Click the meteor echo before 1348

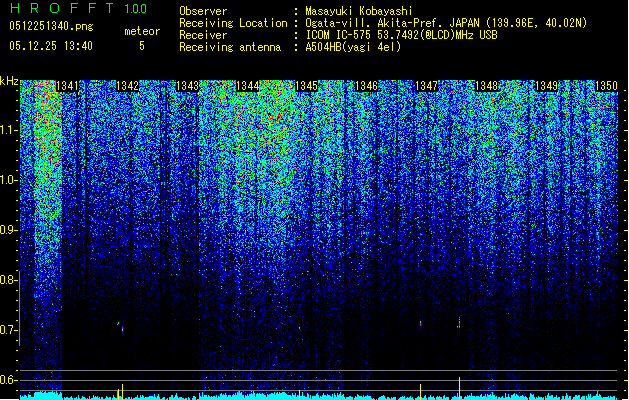pos(459,323)
